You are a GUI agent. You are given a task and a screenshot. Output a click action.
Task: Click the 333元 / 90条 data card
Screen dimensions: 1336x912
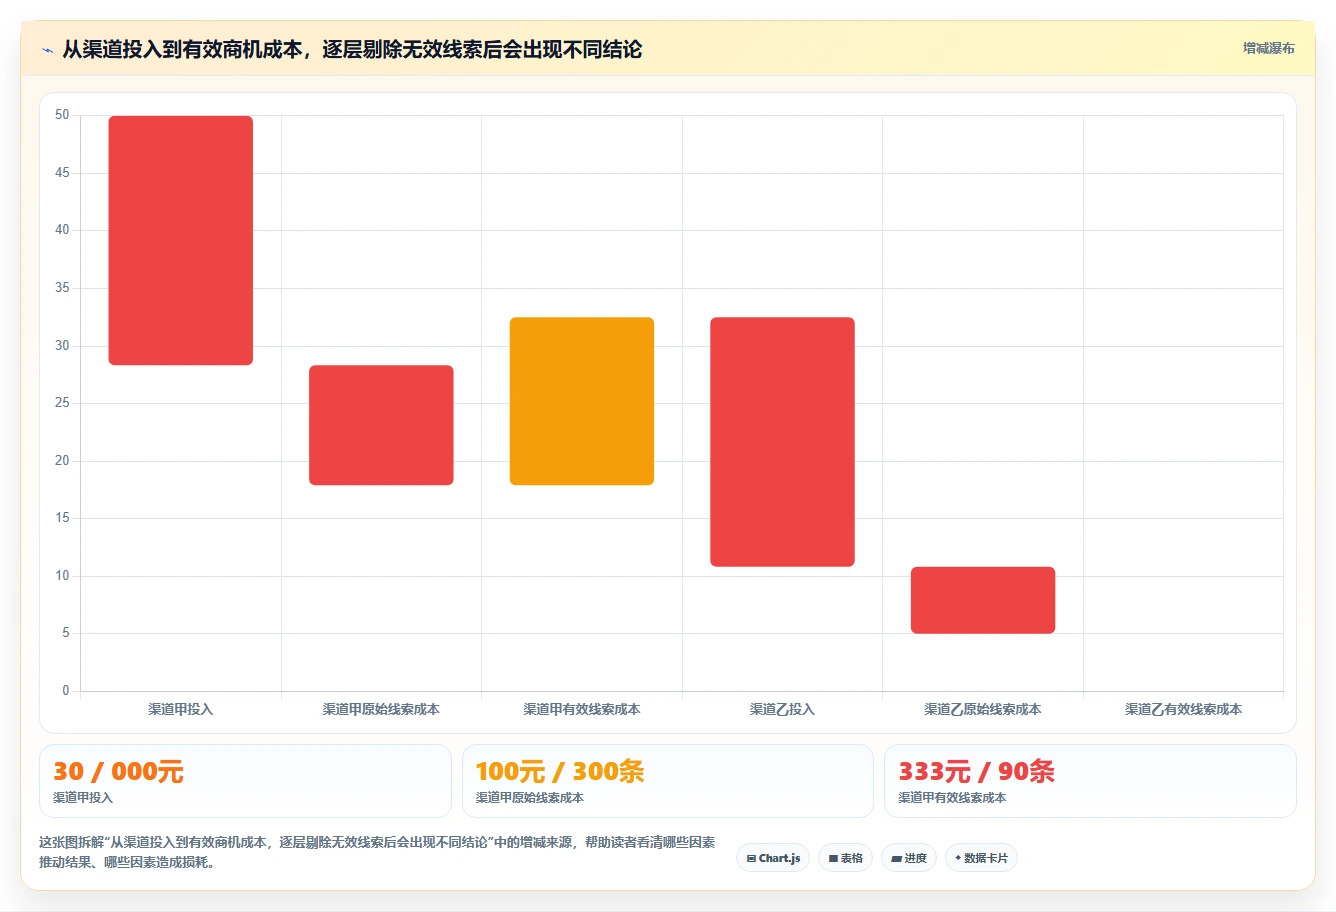click(1090, 781)
